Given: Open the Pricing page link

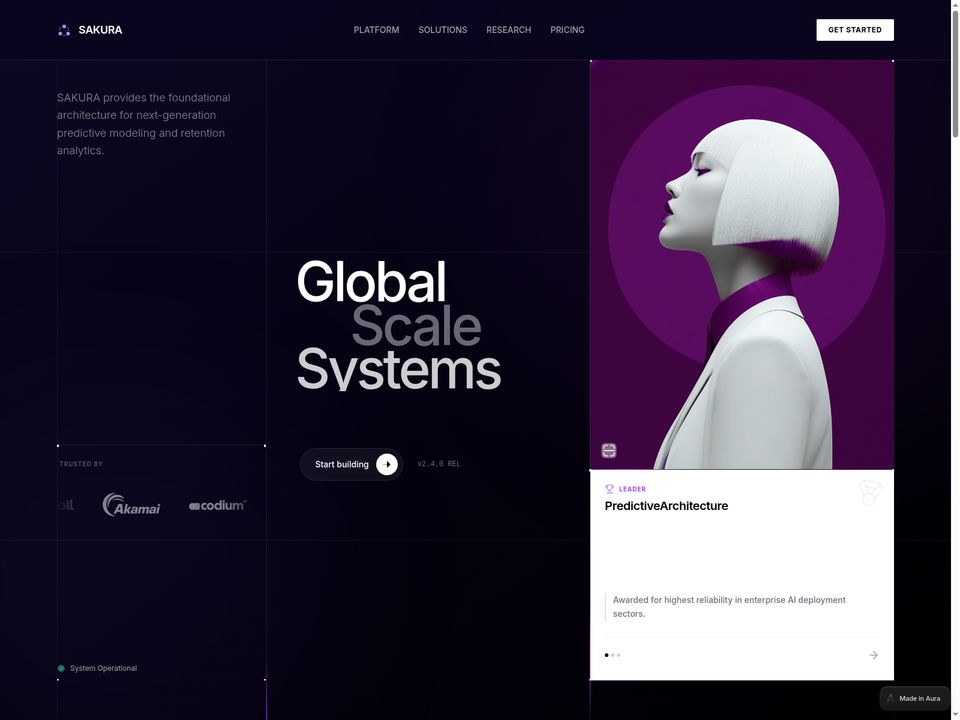Looking at the screenshot, I should pos(568,30).
